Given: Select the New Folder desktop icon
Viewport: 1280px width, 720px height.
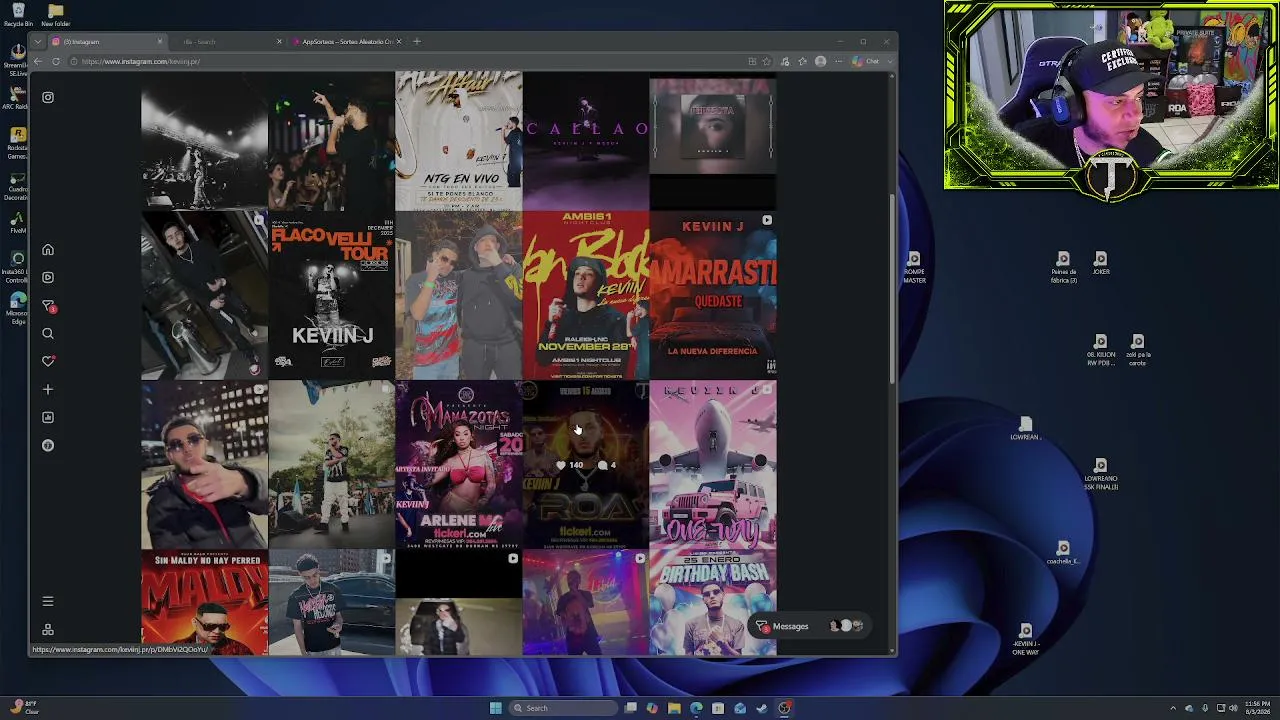Looking at the screenshot, I should click(56, 15).
